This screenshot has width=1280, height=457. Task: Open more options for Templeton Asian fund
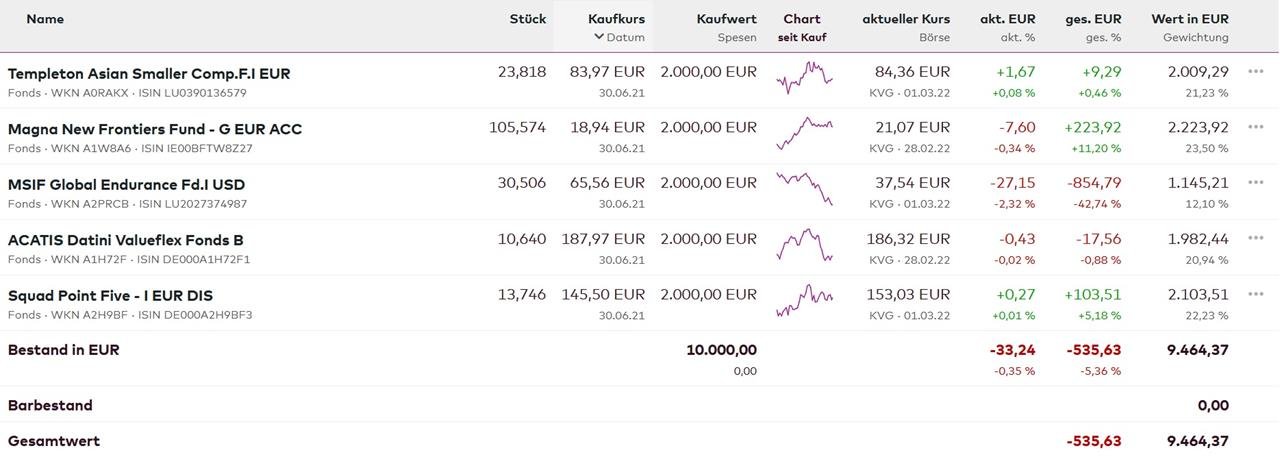[x=1256, y=71]
